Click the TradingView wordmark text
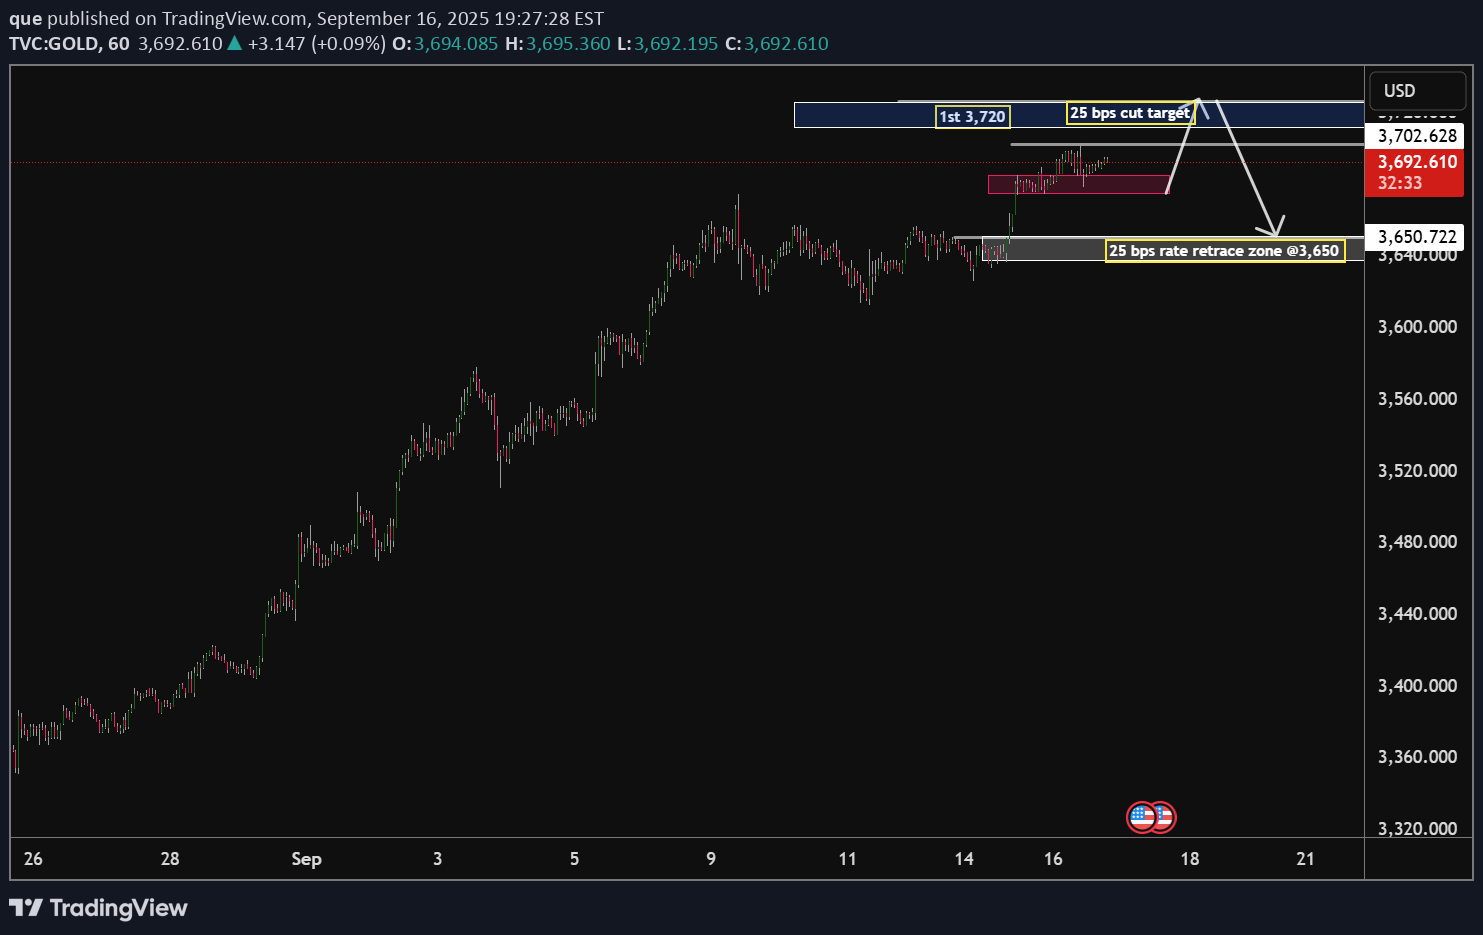 click(118, 908)
